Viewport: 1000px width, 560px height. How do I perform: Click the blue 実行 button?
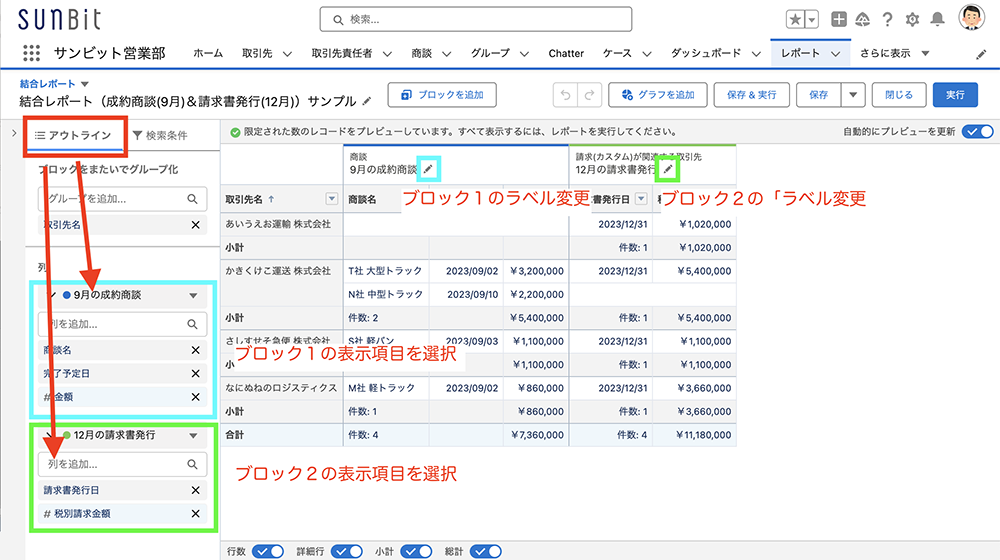(955, 95)
